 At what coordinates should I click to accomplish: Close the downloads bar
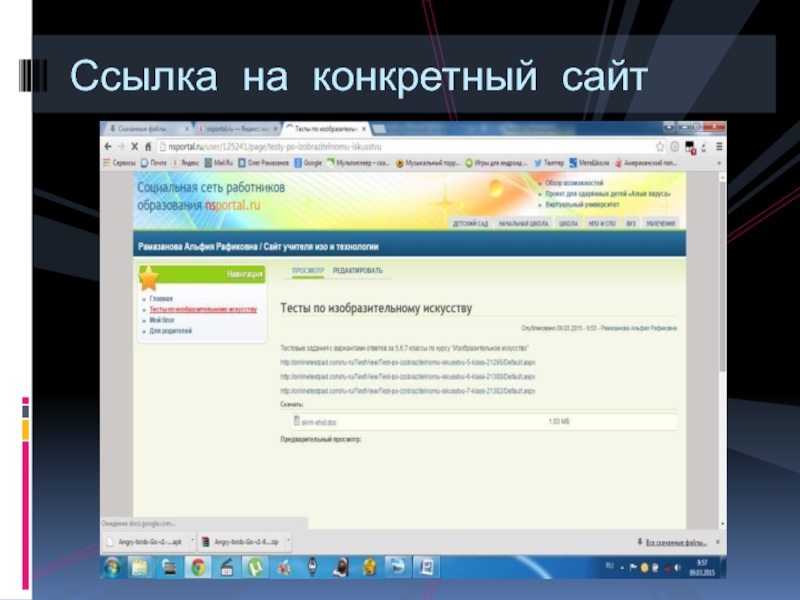pos(718,542)
